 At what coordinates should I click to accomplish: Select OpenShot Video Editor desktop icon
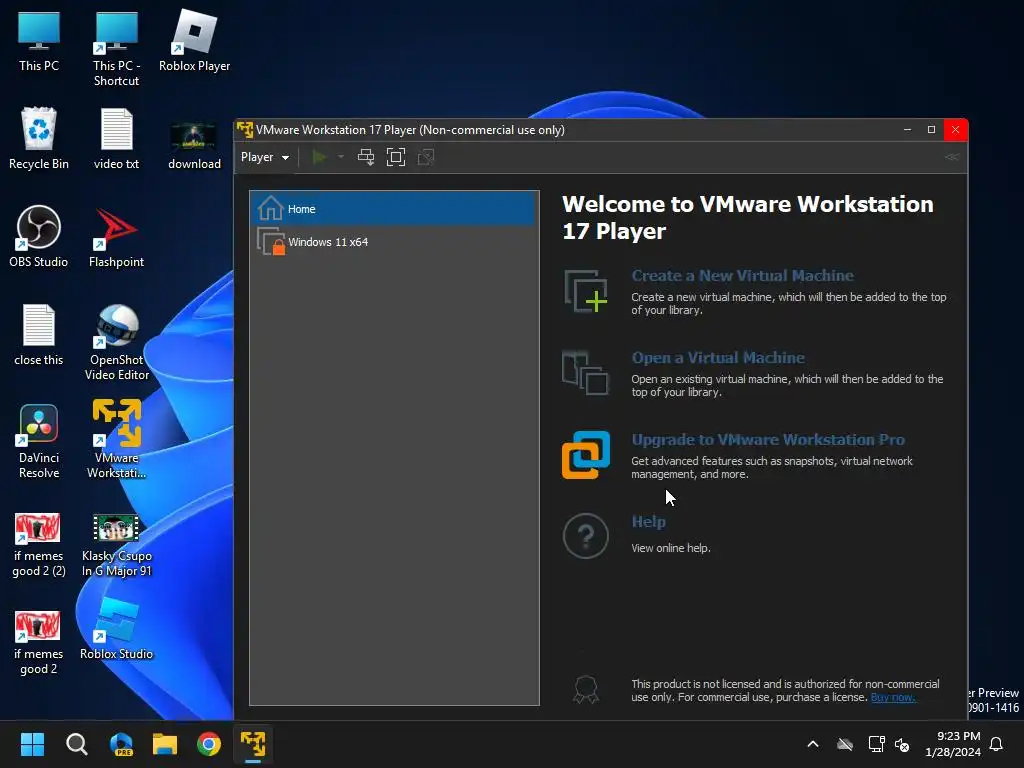pos(117,342)
